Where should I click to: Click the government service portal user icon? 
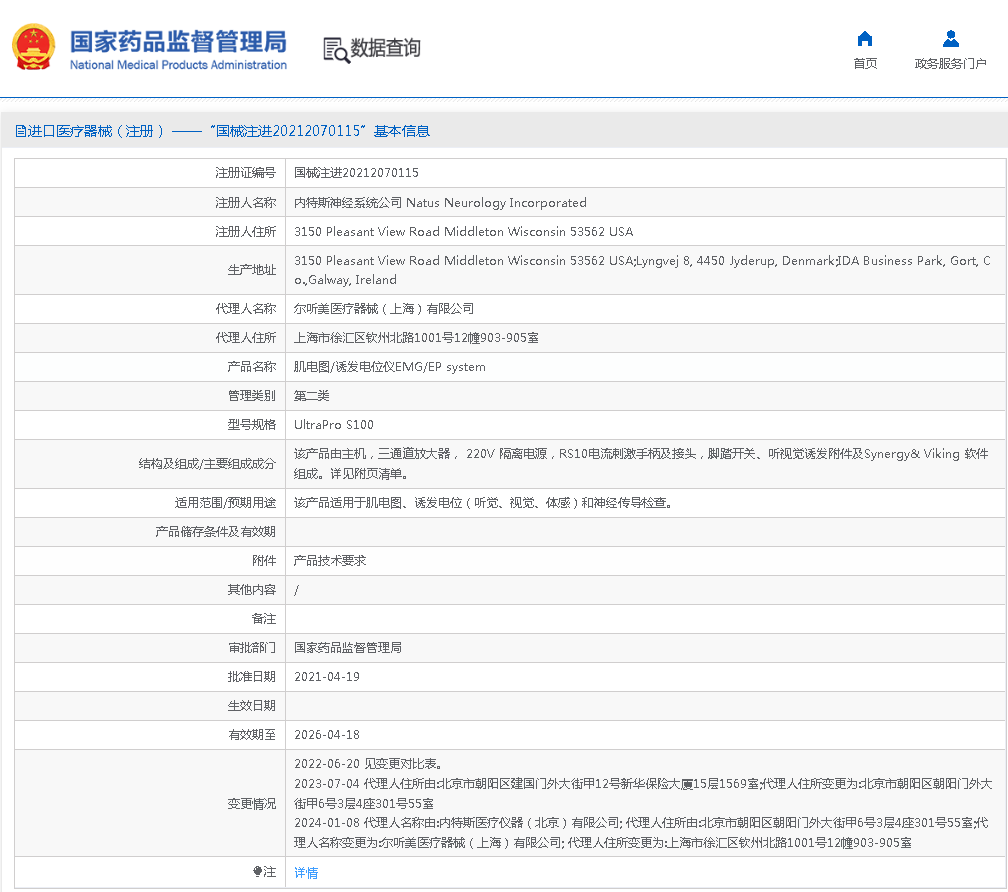(950, 39)
